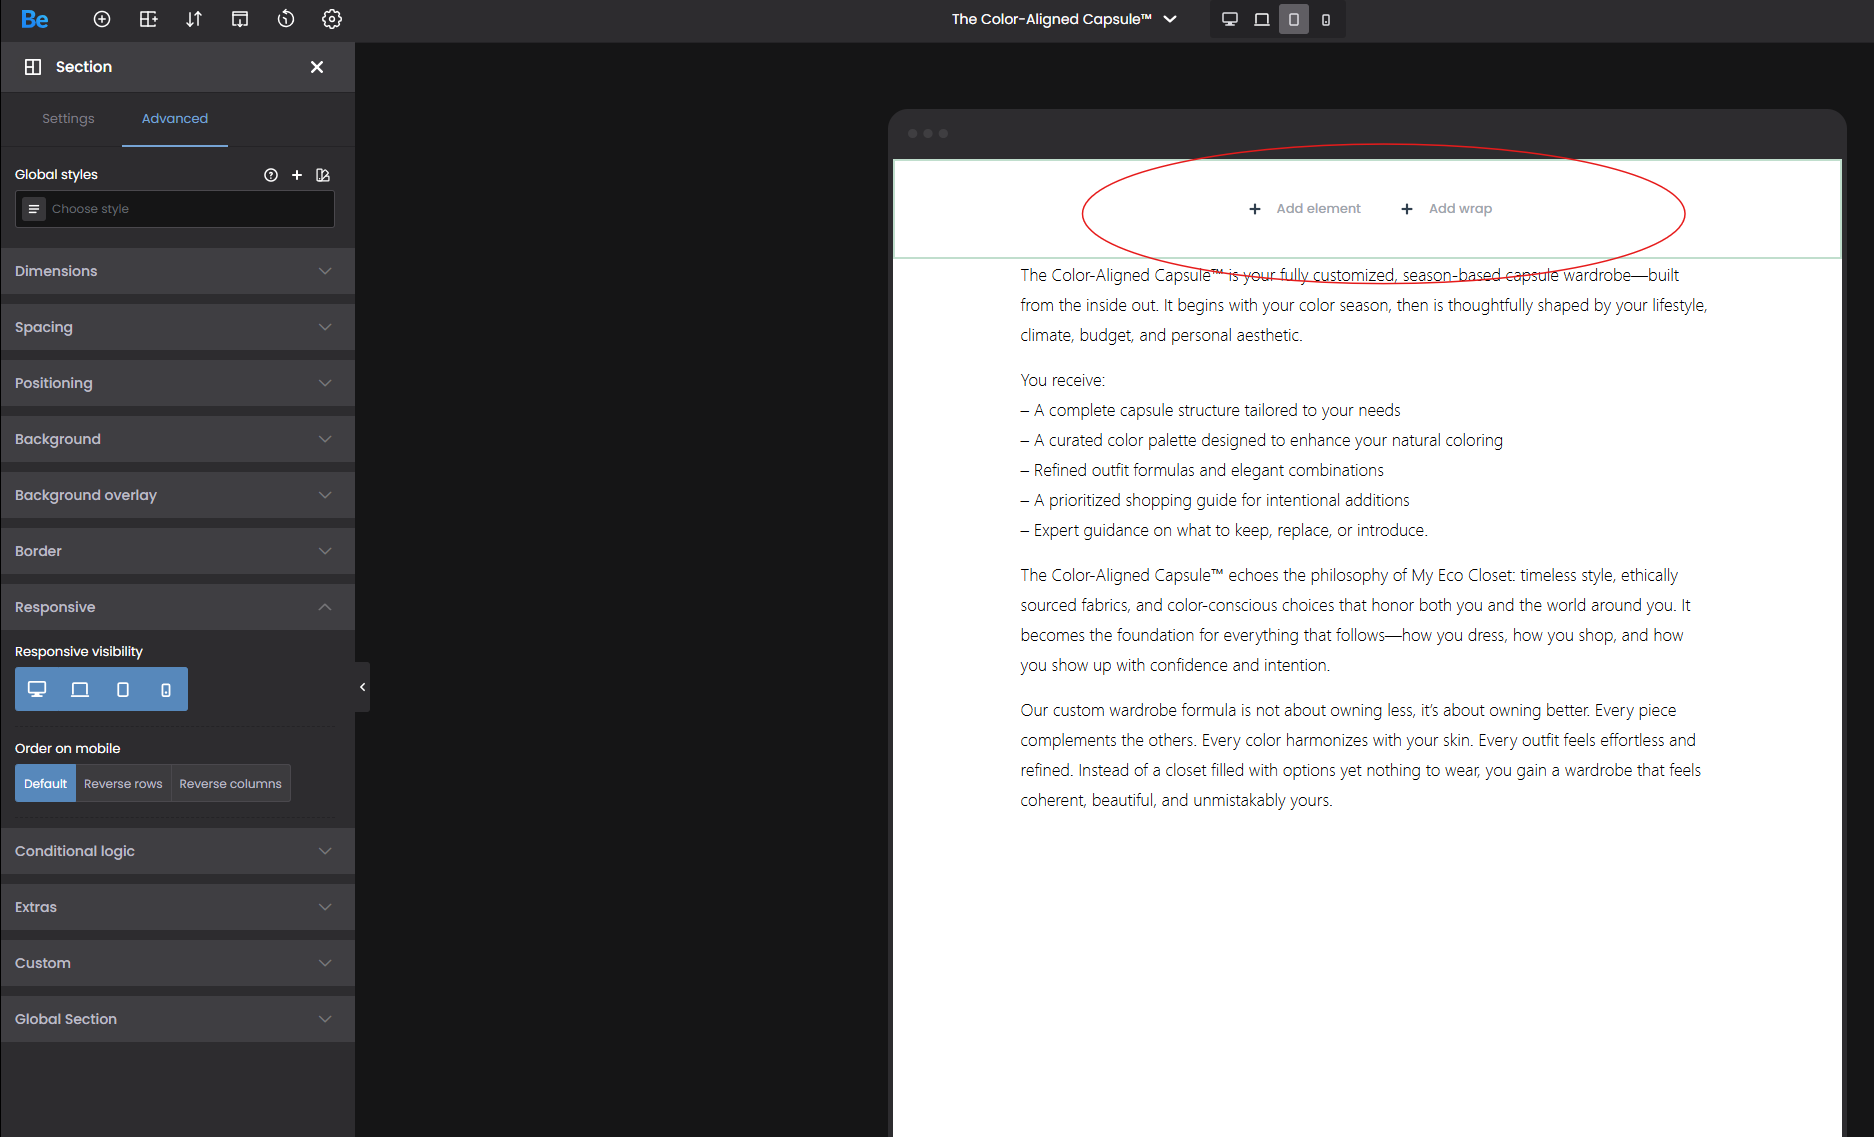
Task: Switch preview to desktop view in top bar
Action: [1230, 19]
